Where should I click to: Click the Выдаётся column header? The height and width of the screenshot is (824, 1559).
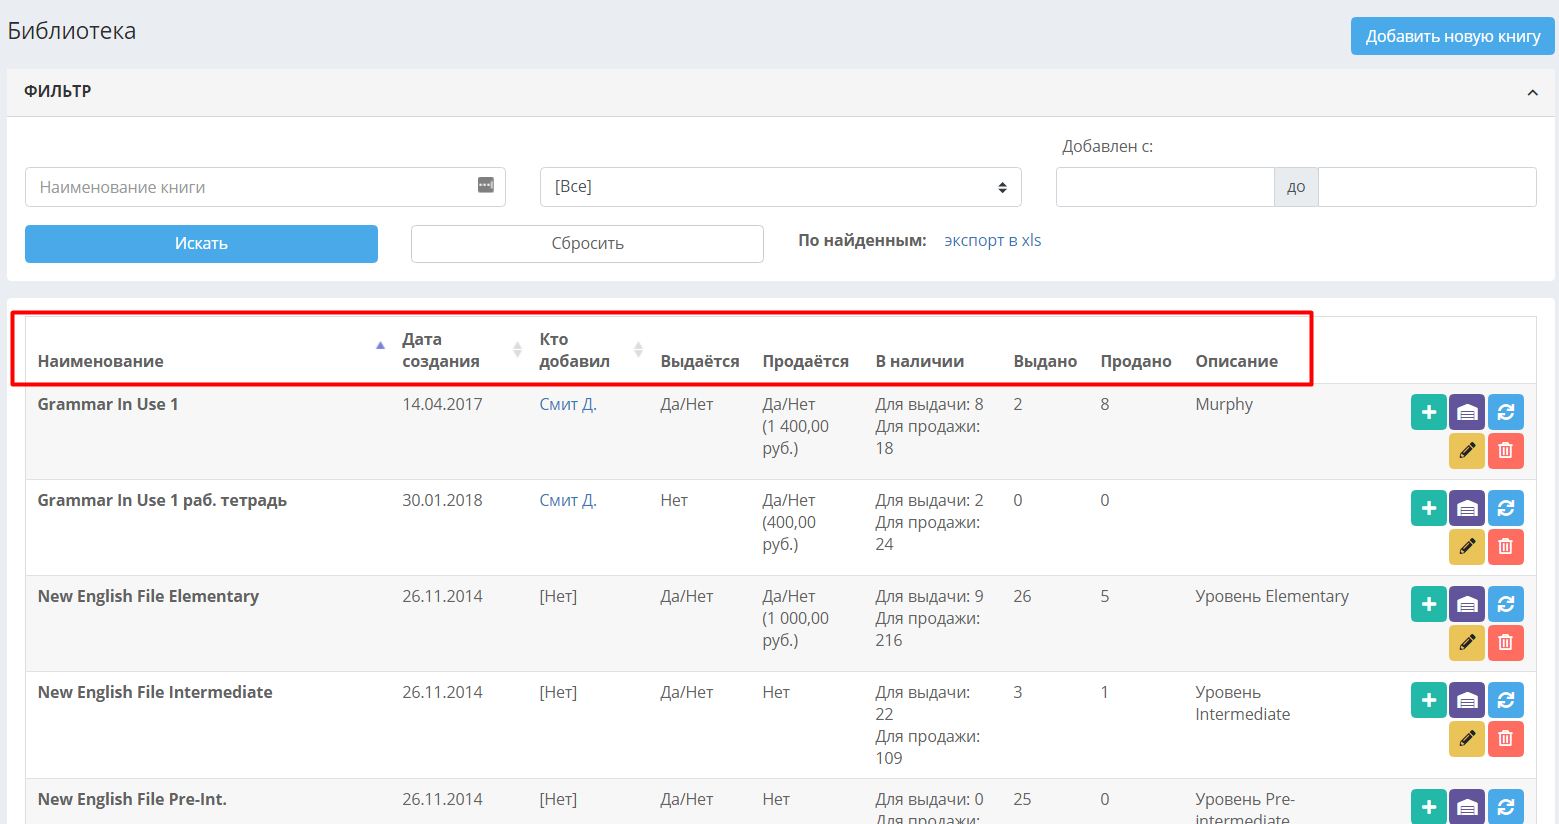point(700,361)
